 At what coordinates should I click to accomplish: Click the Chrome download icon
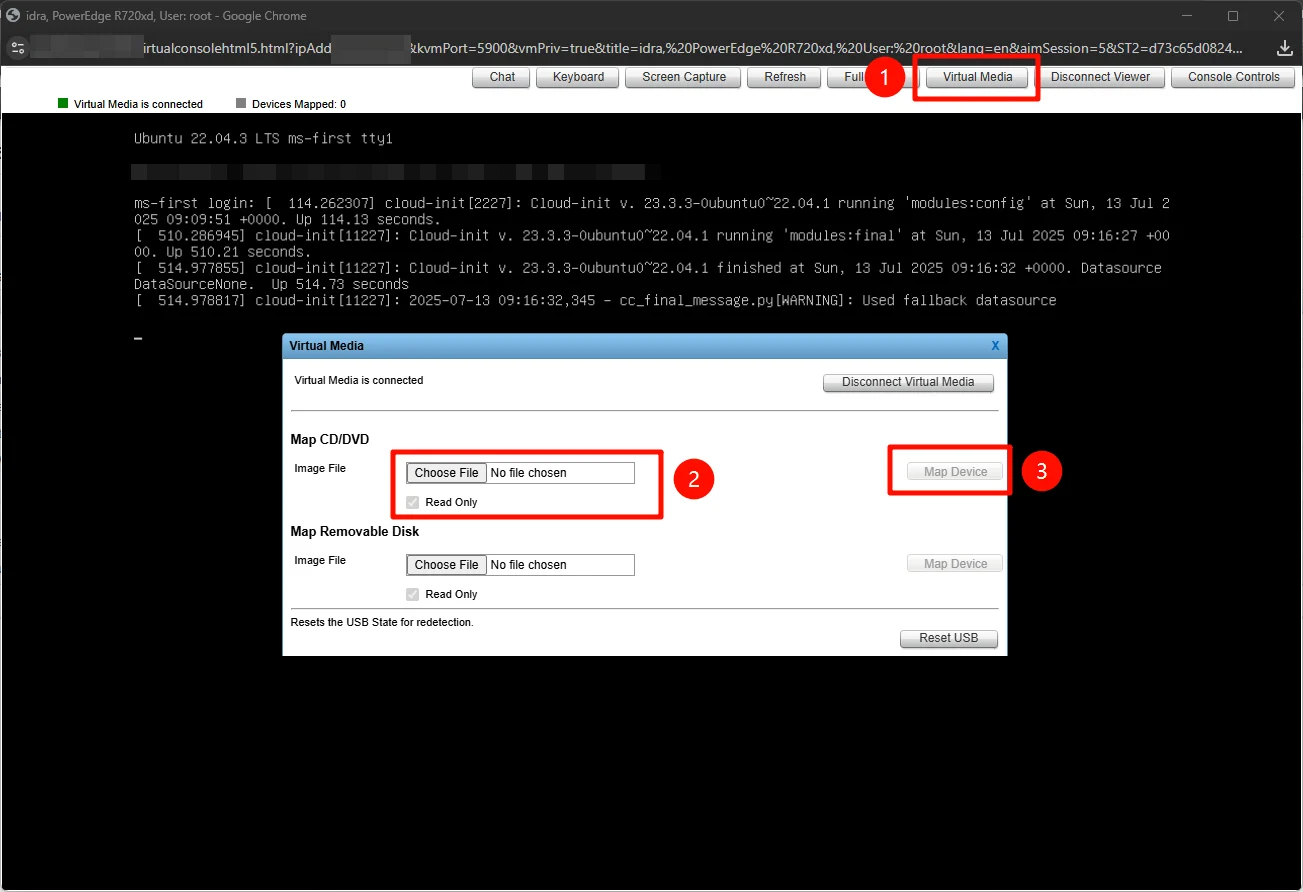1285,48
